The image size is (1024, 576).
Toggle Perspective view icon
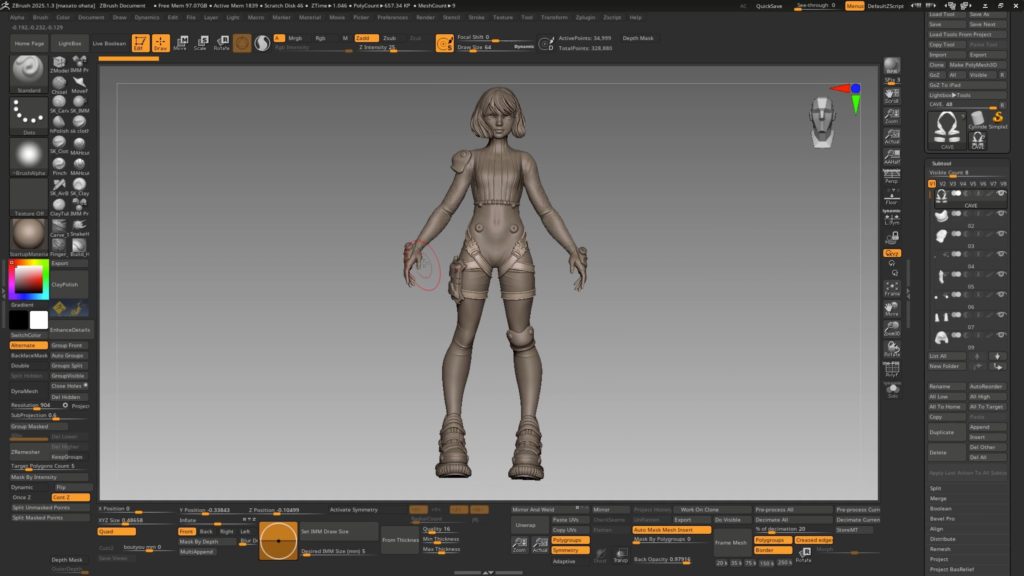click(x=892, y=177)
